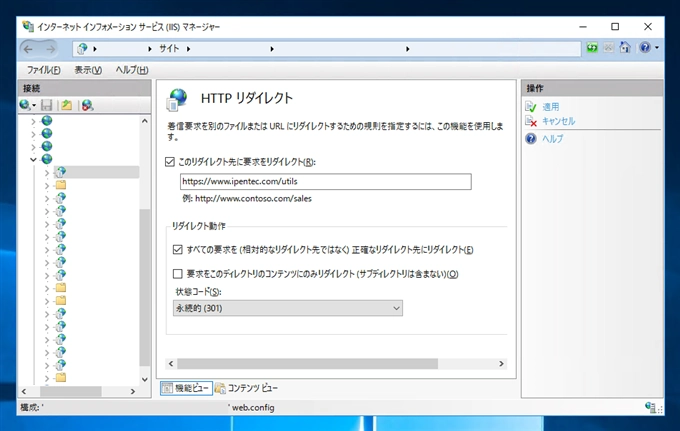Open the Help icon's dropdown arrow
This screenshot has width=680, height=431.
click(x=657, y=48)
